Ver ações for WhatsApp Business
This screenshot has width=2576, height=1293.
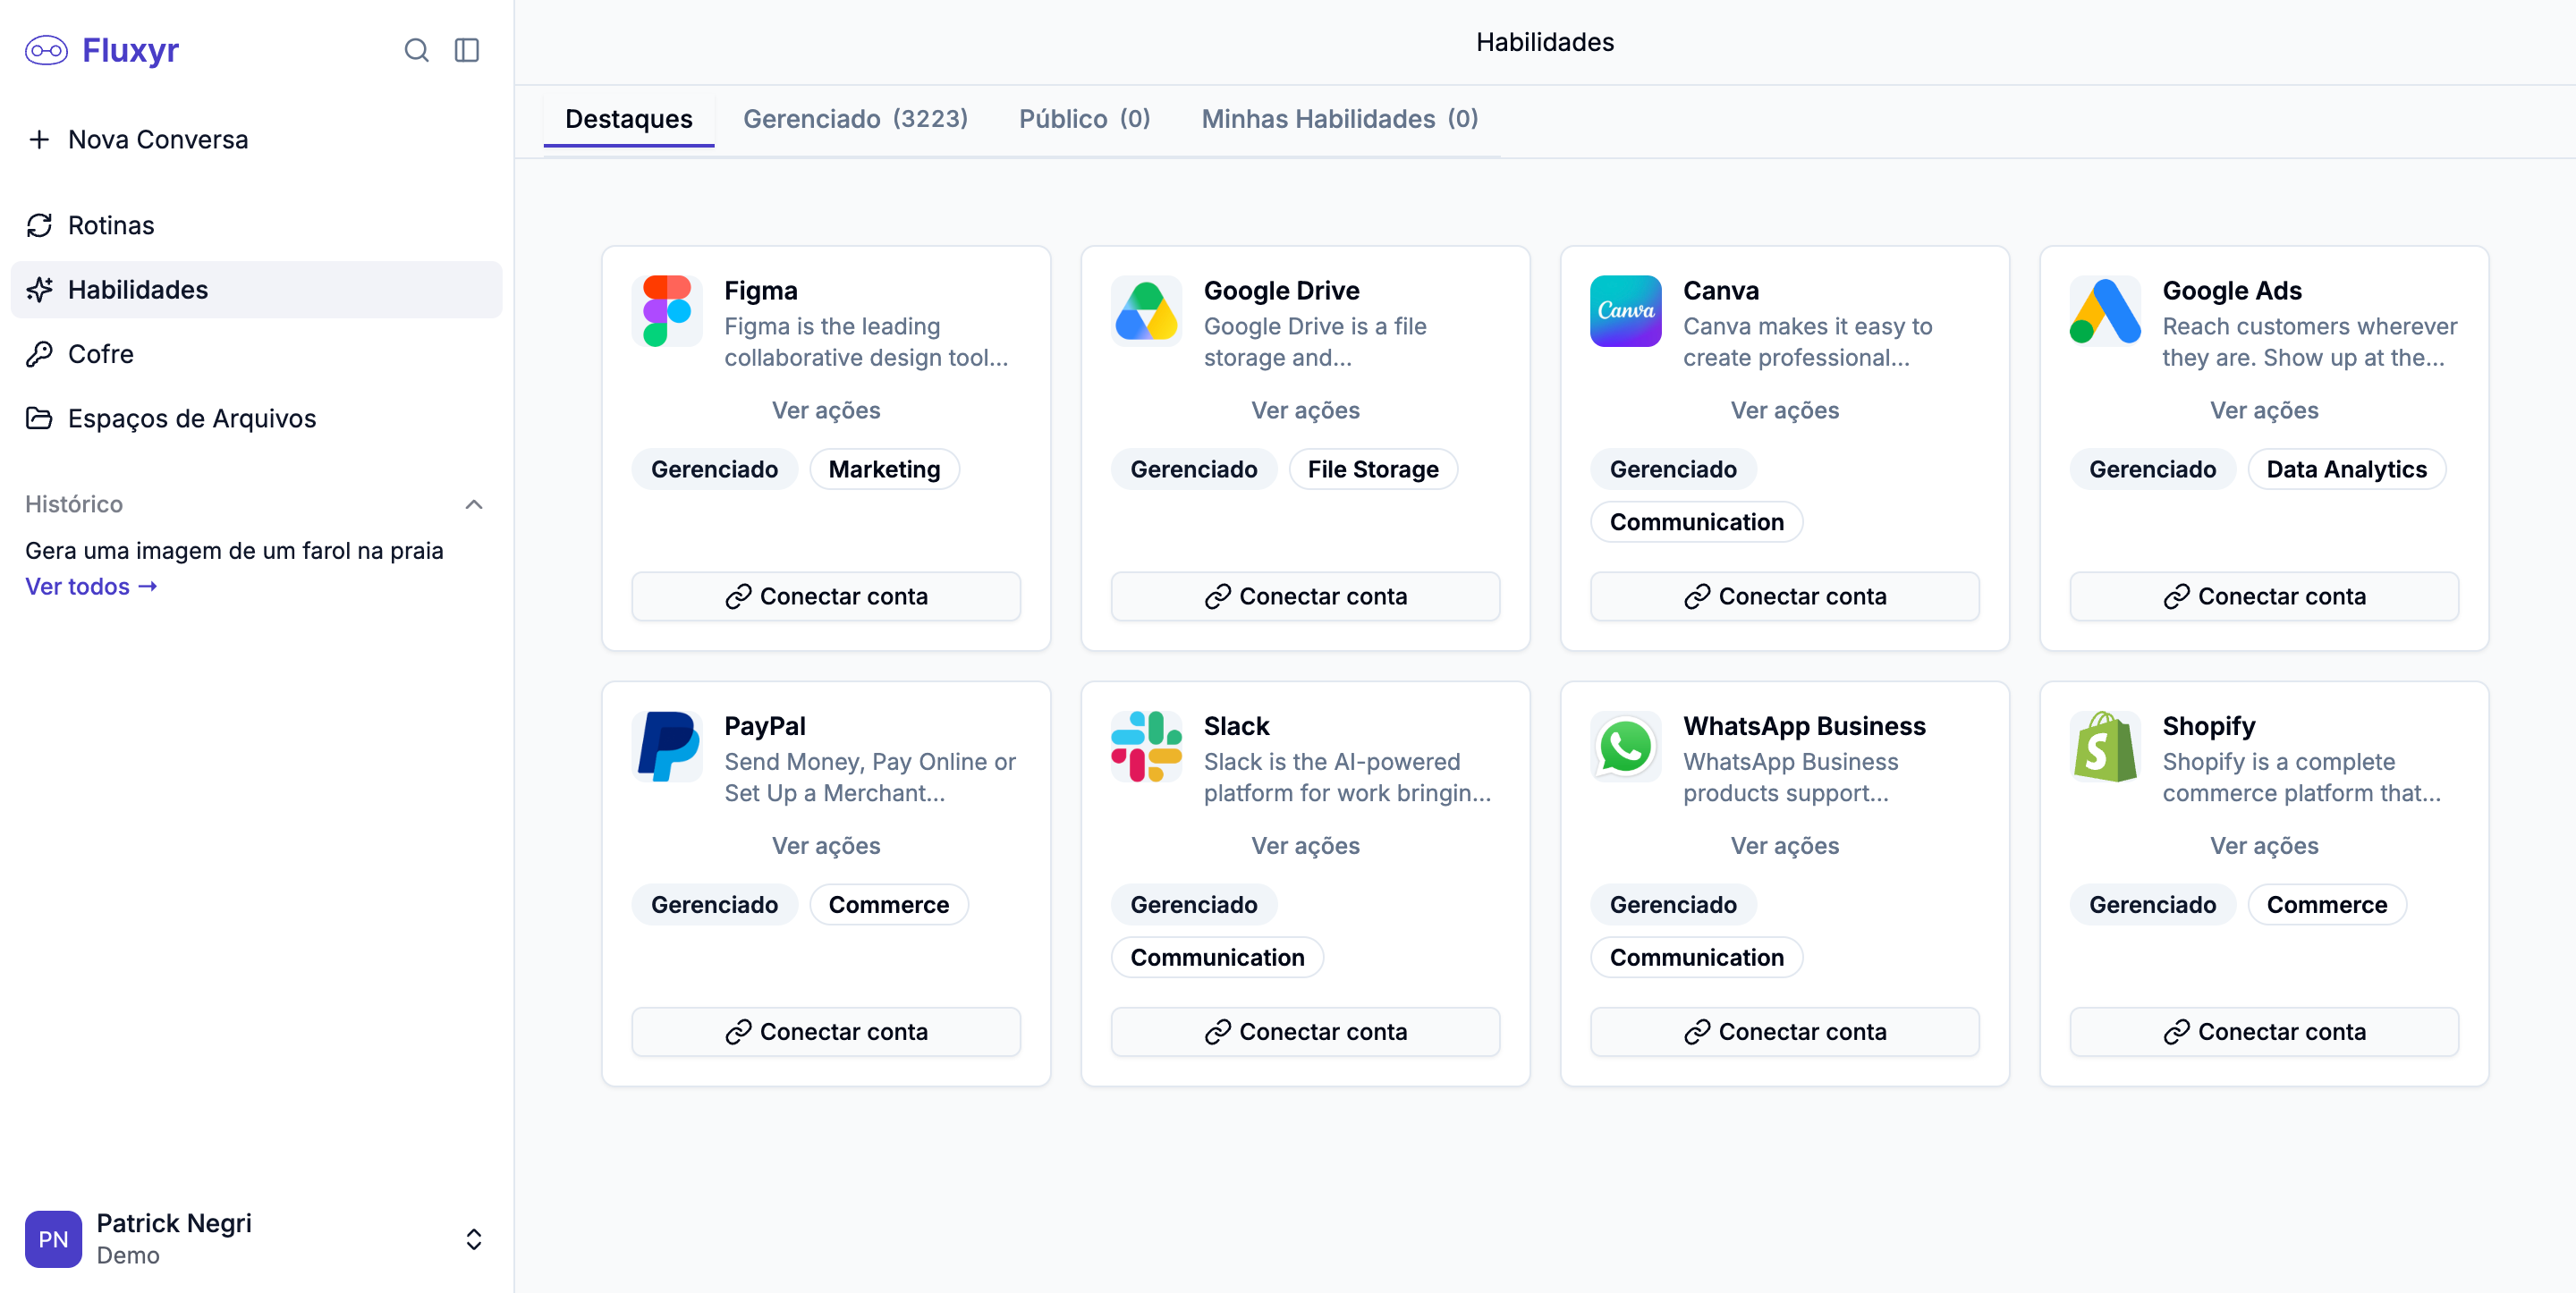click(1784, 845)
